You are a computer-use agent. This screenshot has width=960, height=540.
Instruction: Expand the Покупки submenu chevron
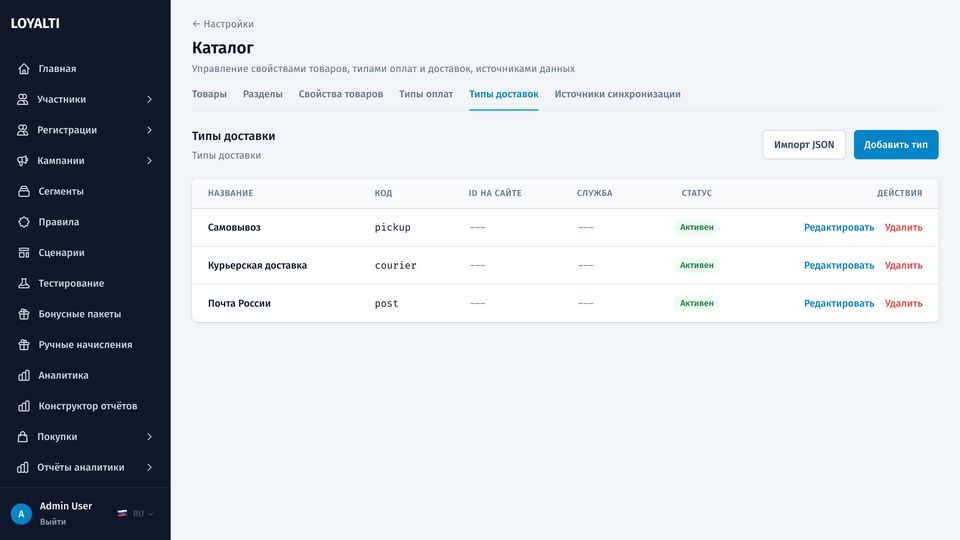(x=149, y=437)
